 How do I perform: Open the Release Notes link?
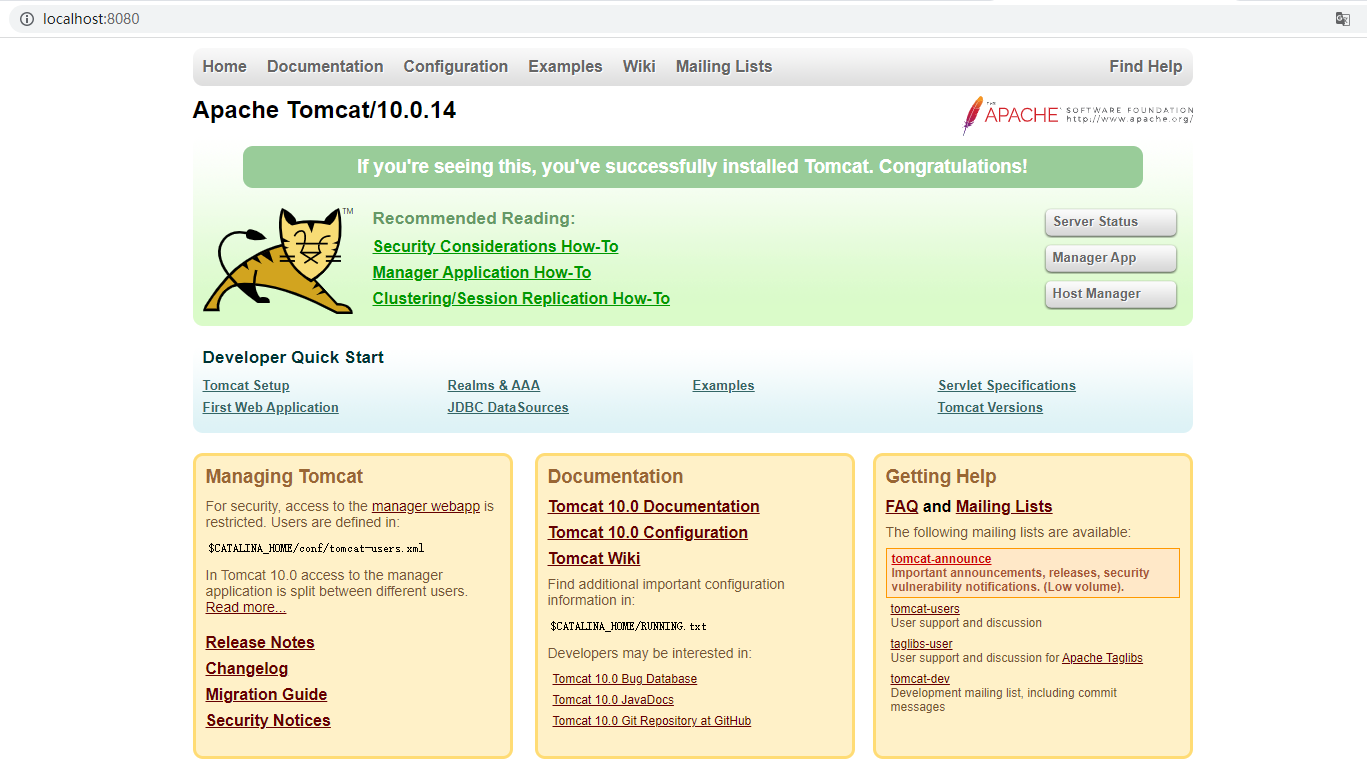(260, 643)
